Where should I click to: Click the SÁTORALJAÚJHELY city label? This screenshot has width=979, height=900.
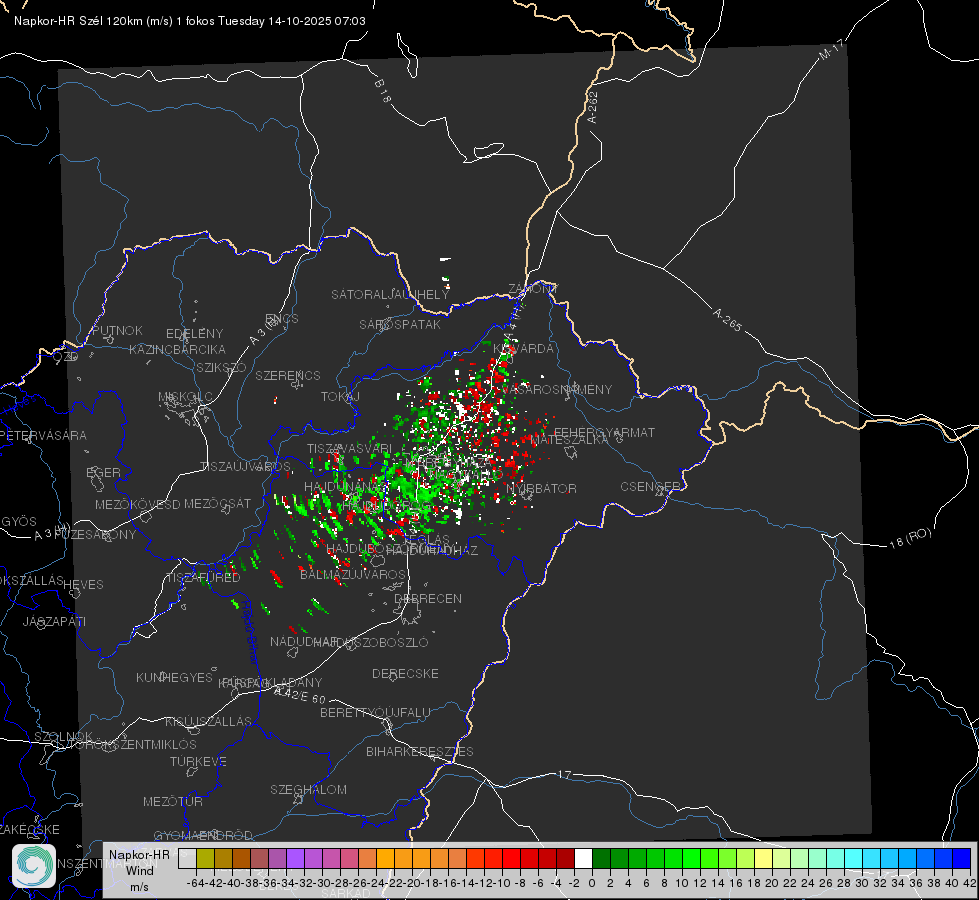tap(390, 294)
